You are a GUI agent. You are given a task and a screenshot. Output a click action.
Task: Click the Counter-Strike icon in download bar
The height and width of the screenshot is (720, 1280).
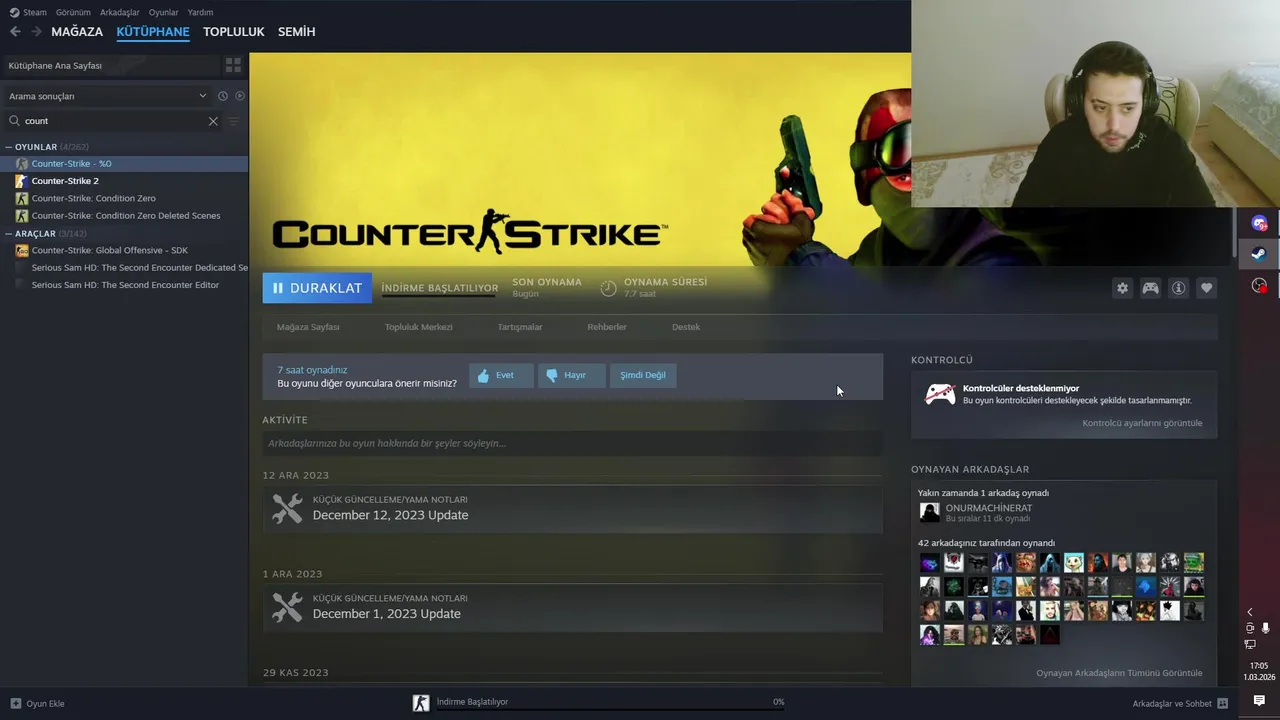[x=421, y=703]
